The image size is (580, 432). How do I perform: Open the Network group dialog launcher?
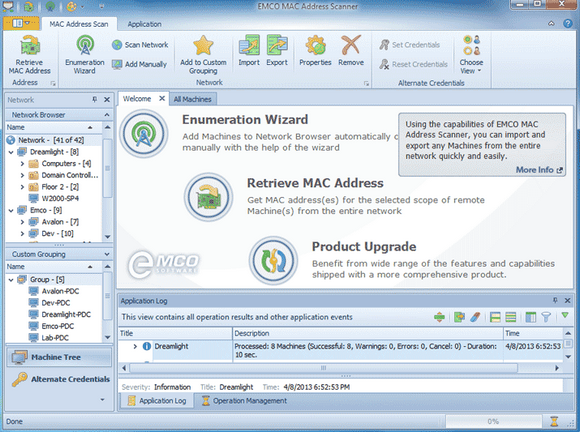(x=366, y=84)
